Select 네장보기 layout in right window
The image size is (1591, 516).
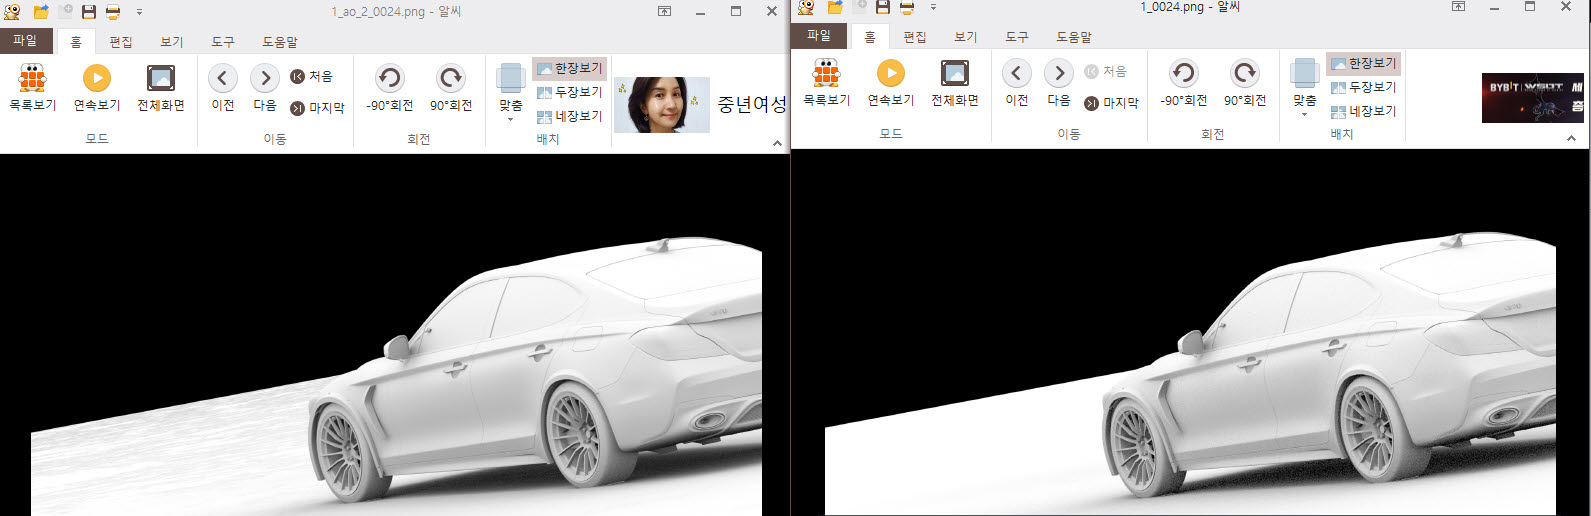[x=1363, y=111]
